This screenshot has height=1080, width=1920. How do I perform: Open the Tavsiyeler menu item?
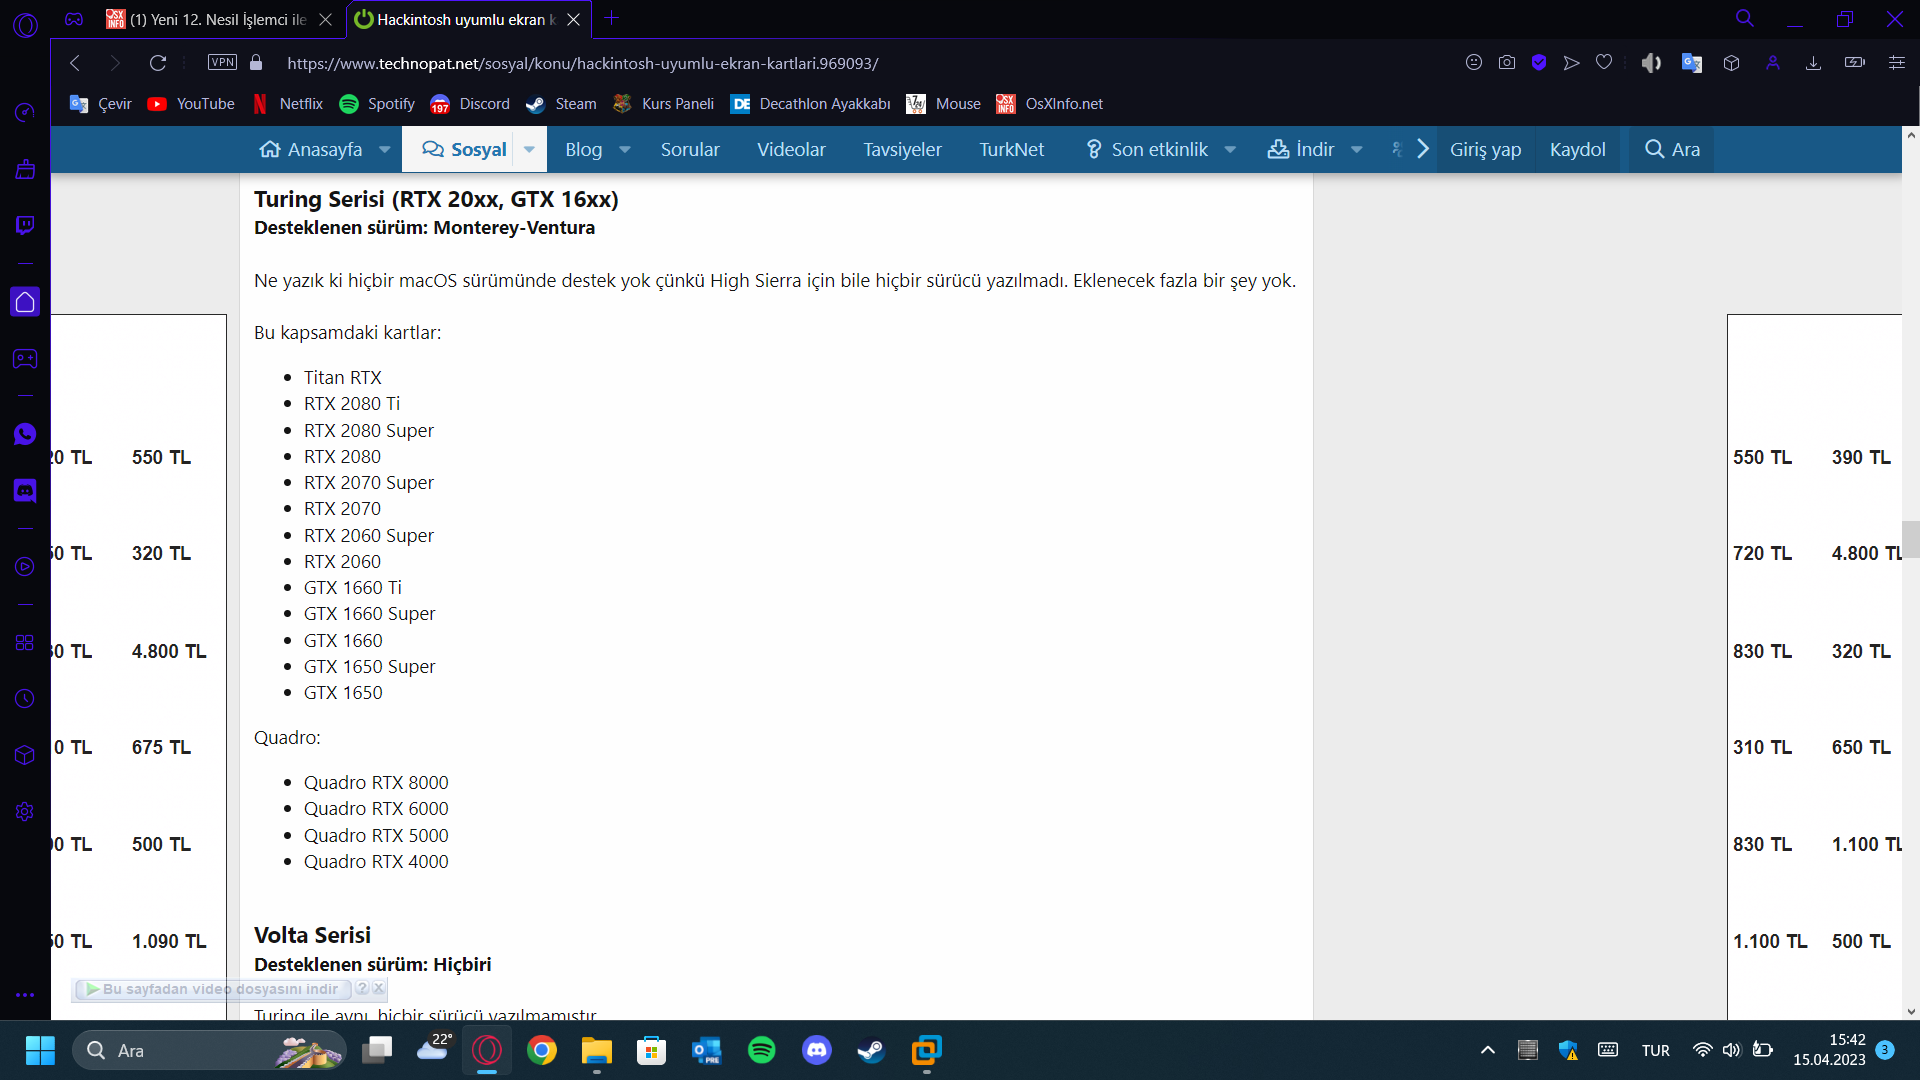(x=902, y=150)
